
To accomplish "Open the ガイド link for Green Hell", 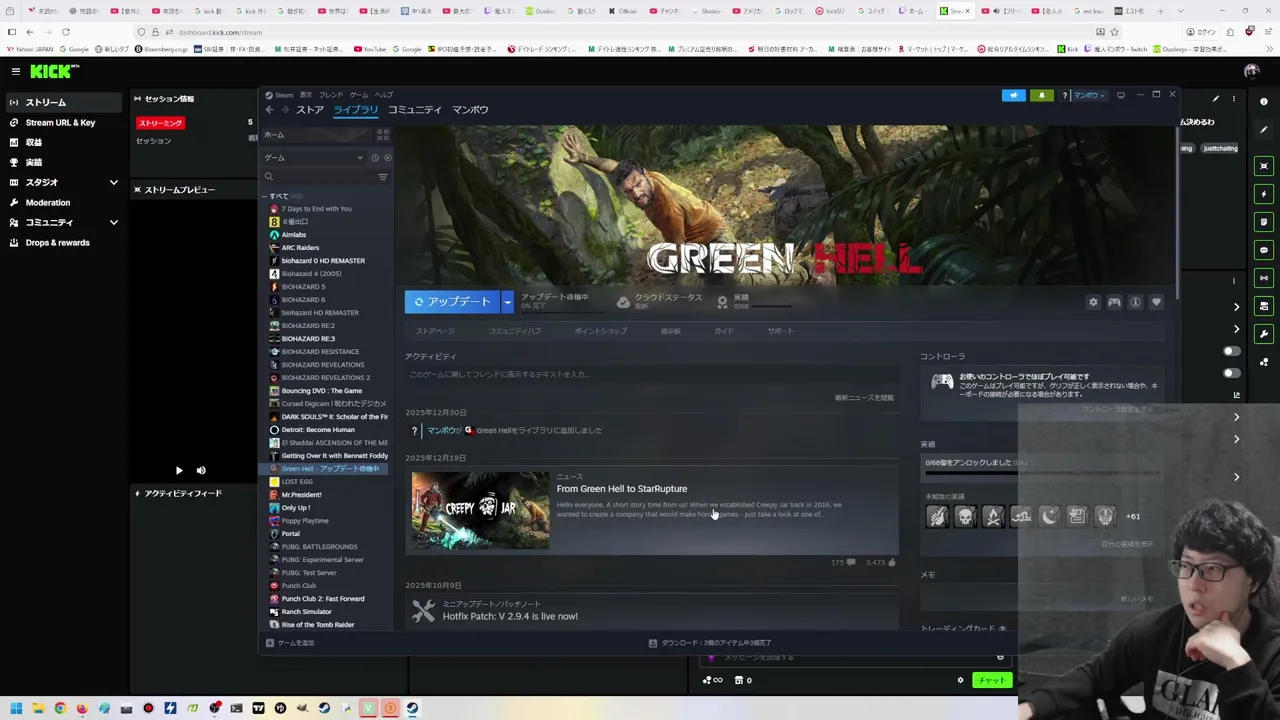I will click(x=723, y=331).
